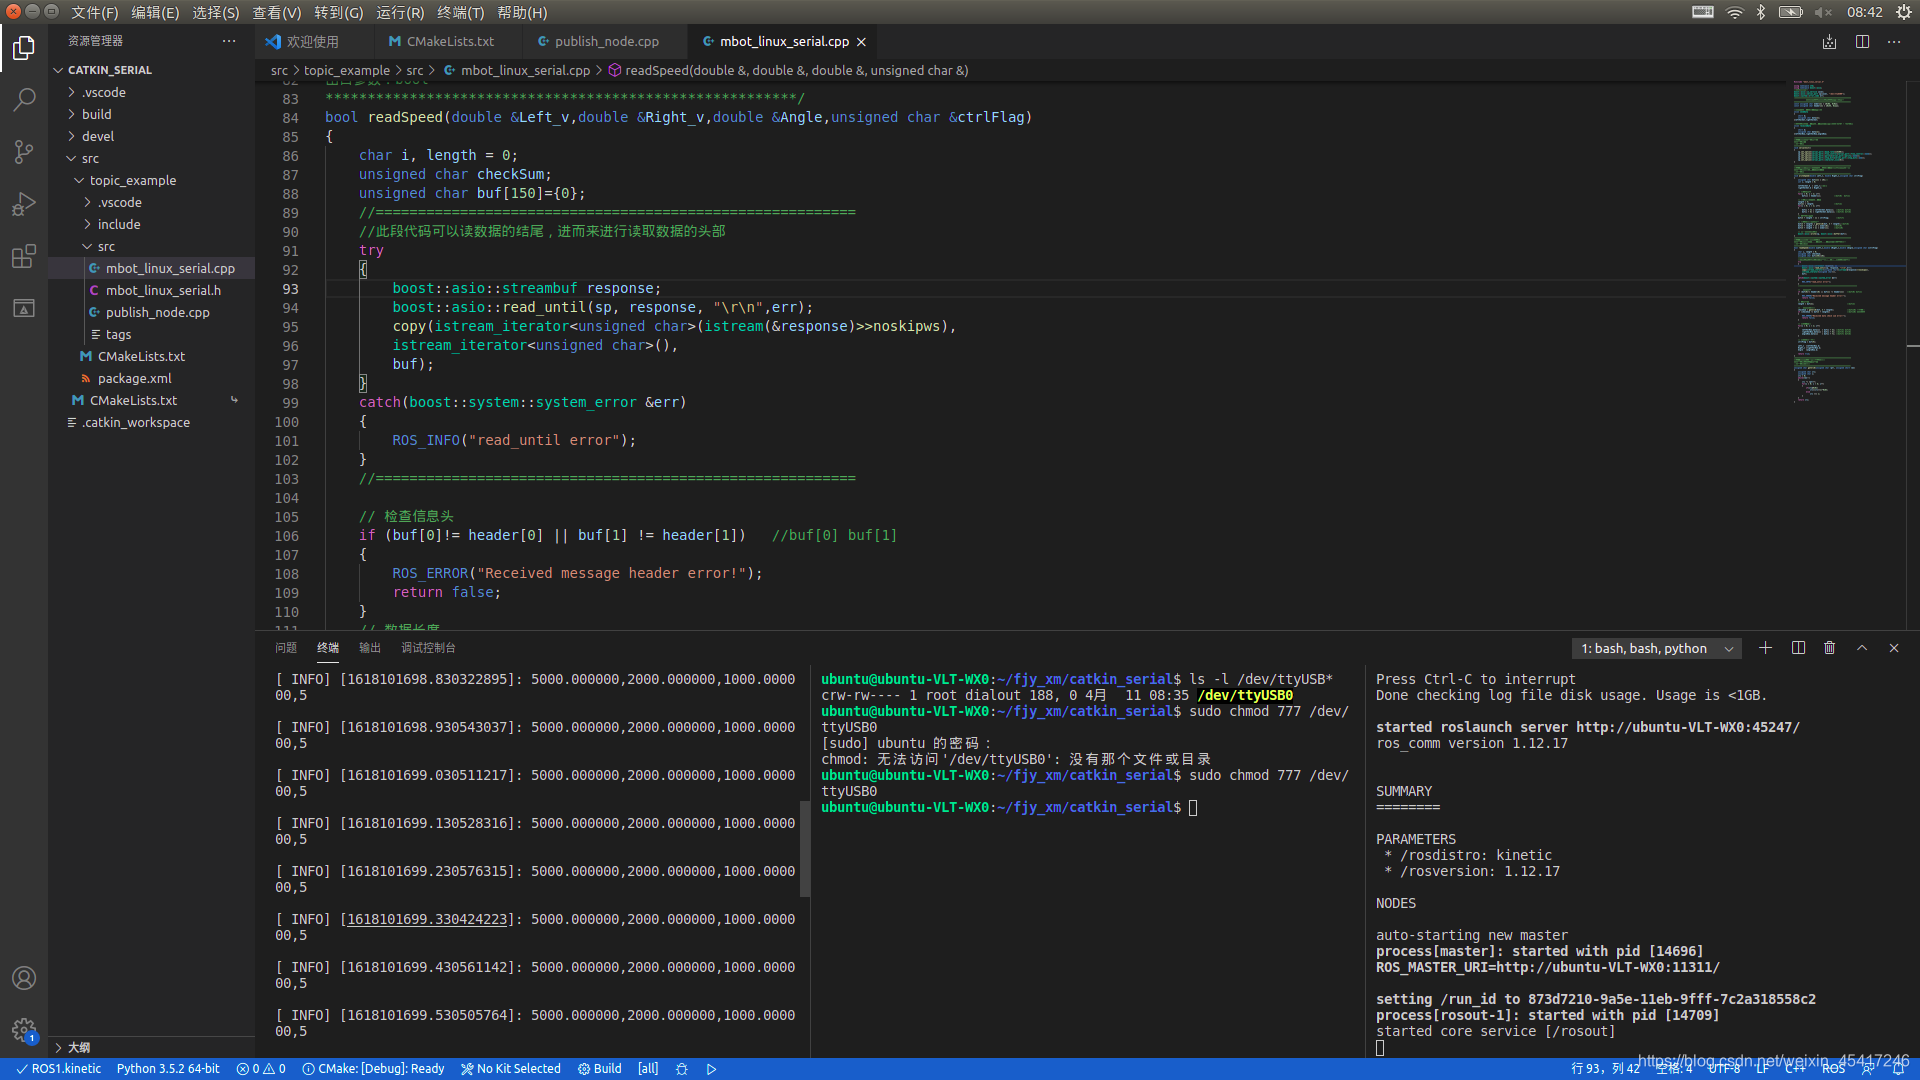Open the 运行(R) menu

[x=400, y=12]
